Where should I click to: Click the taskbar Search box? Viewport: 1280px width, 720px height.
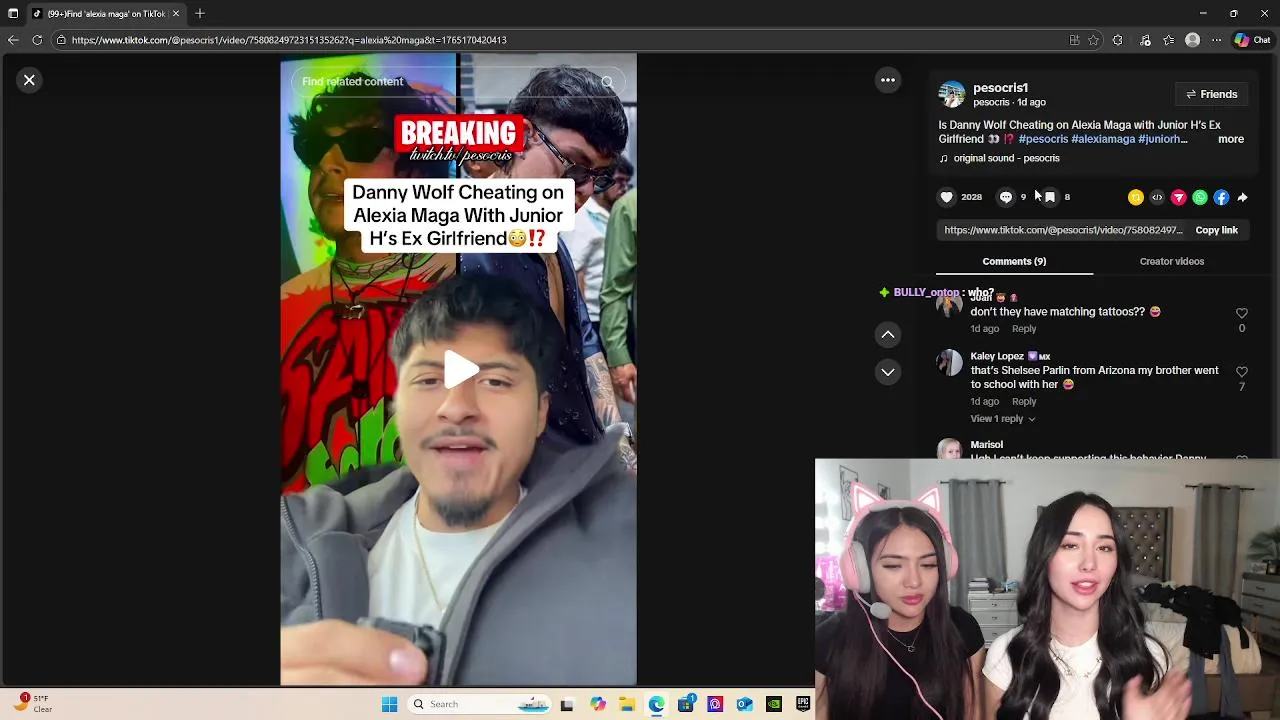click(x=480, y=704)
